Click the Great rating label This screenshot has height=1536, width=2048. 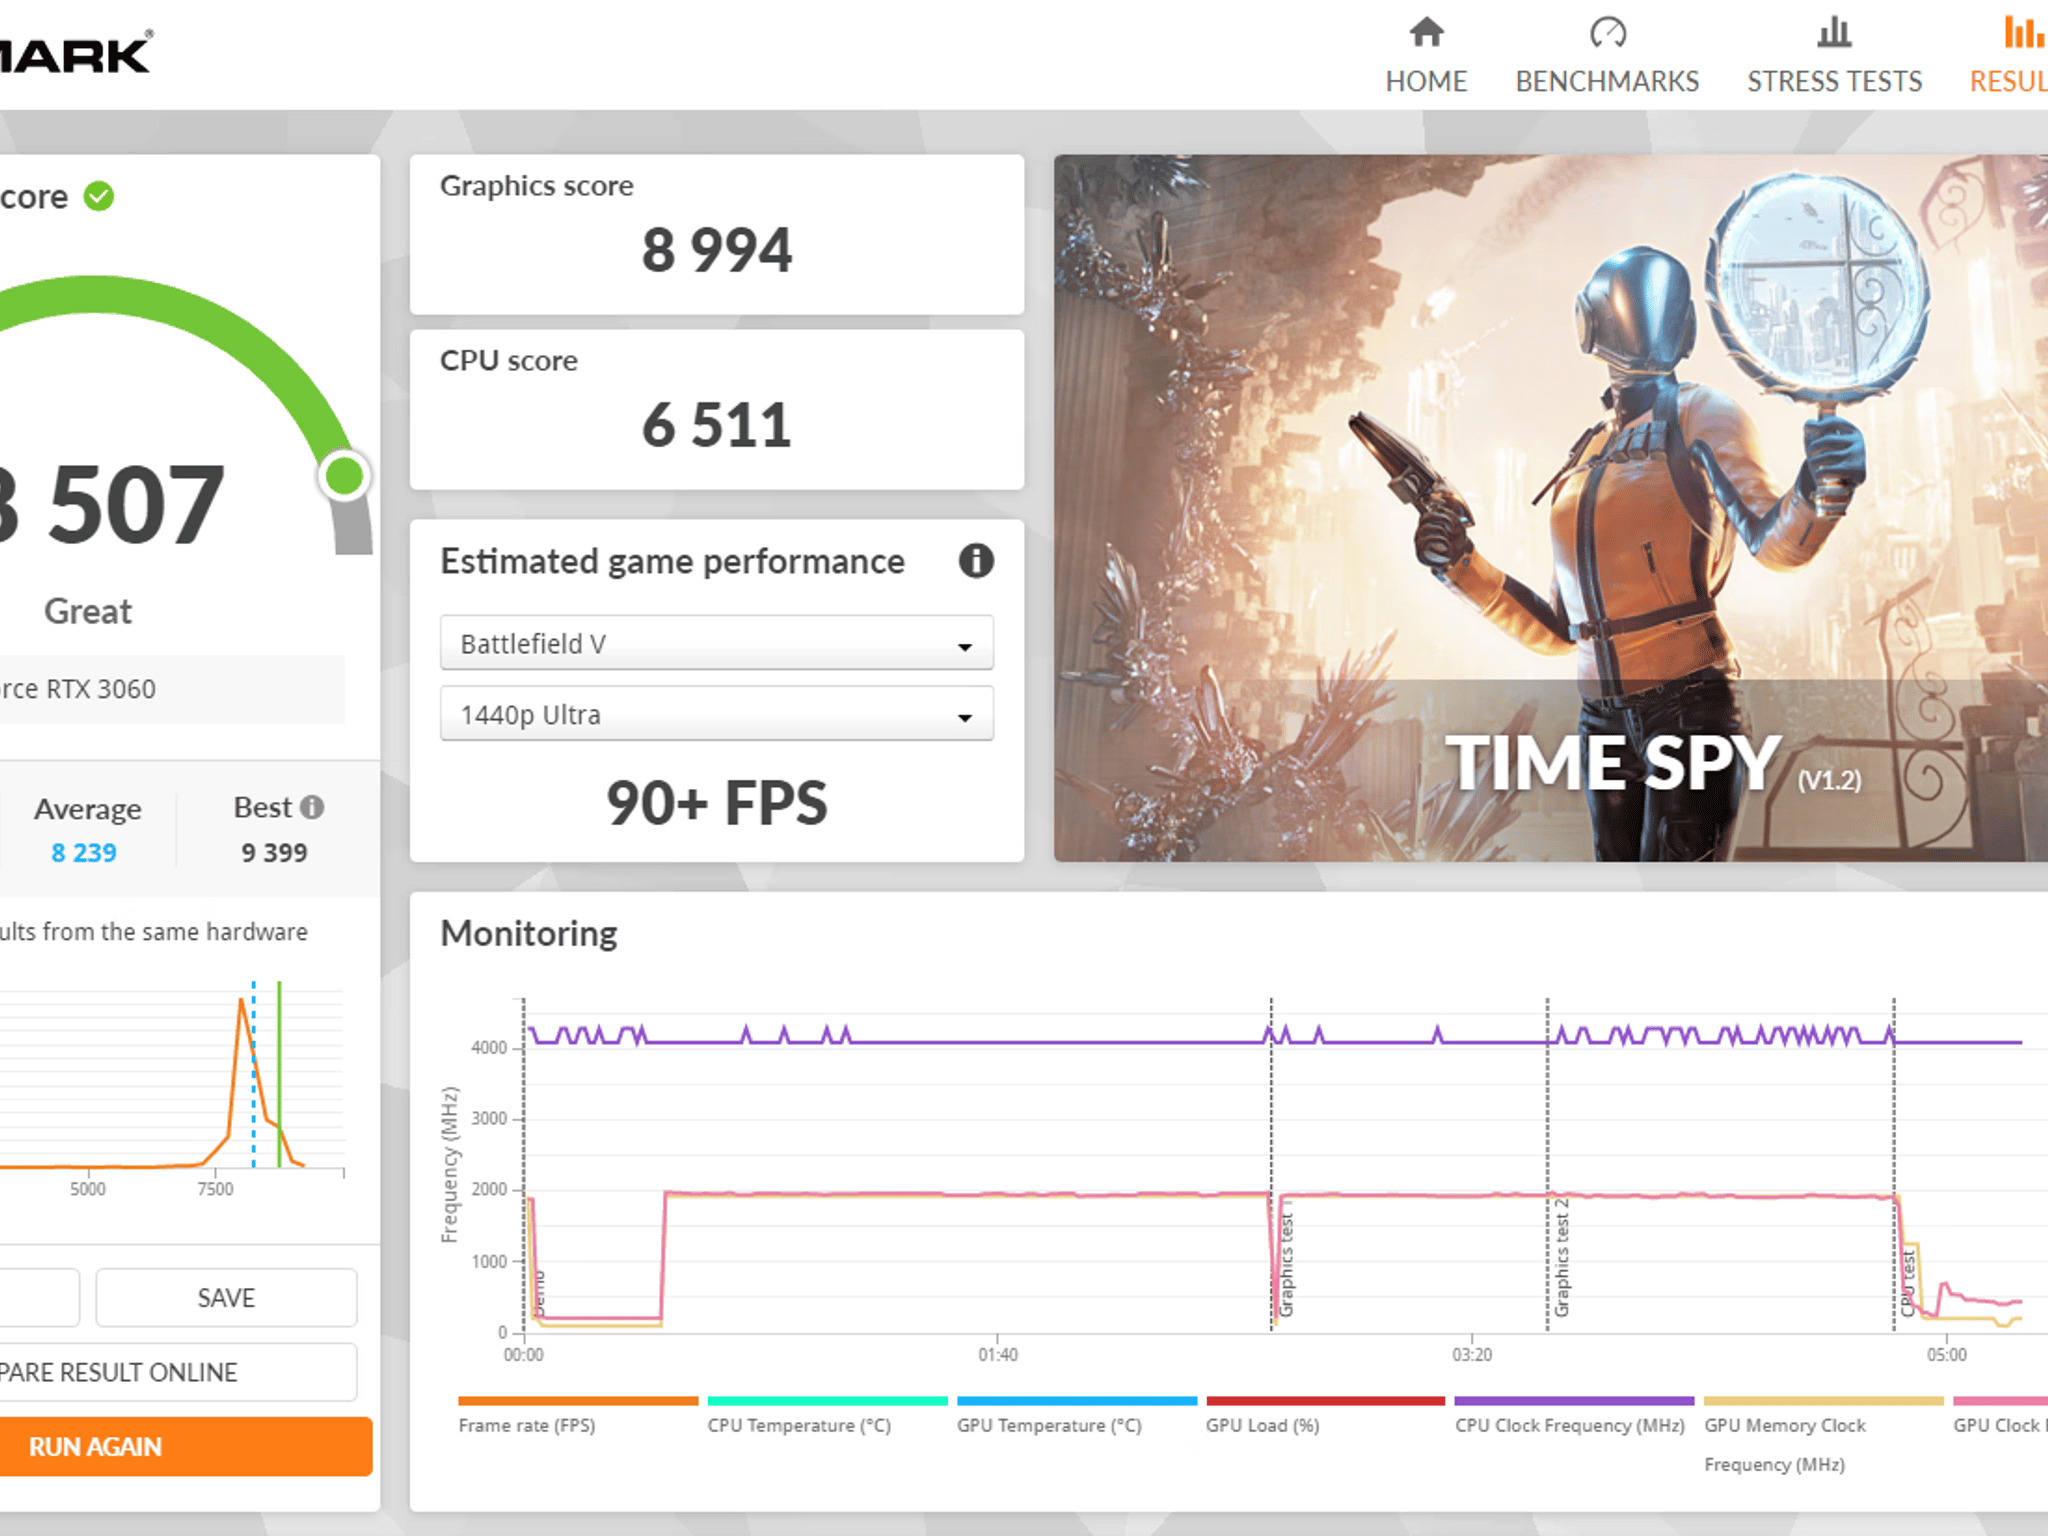pyautogui.click(x=88, y=611)
